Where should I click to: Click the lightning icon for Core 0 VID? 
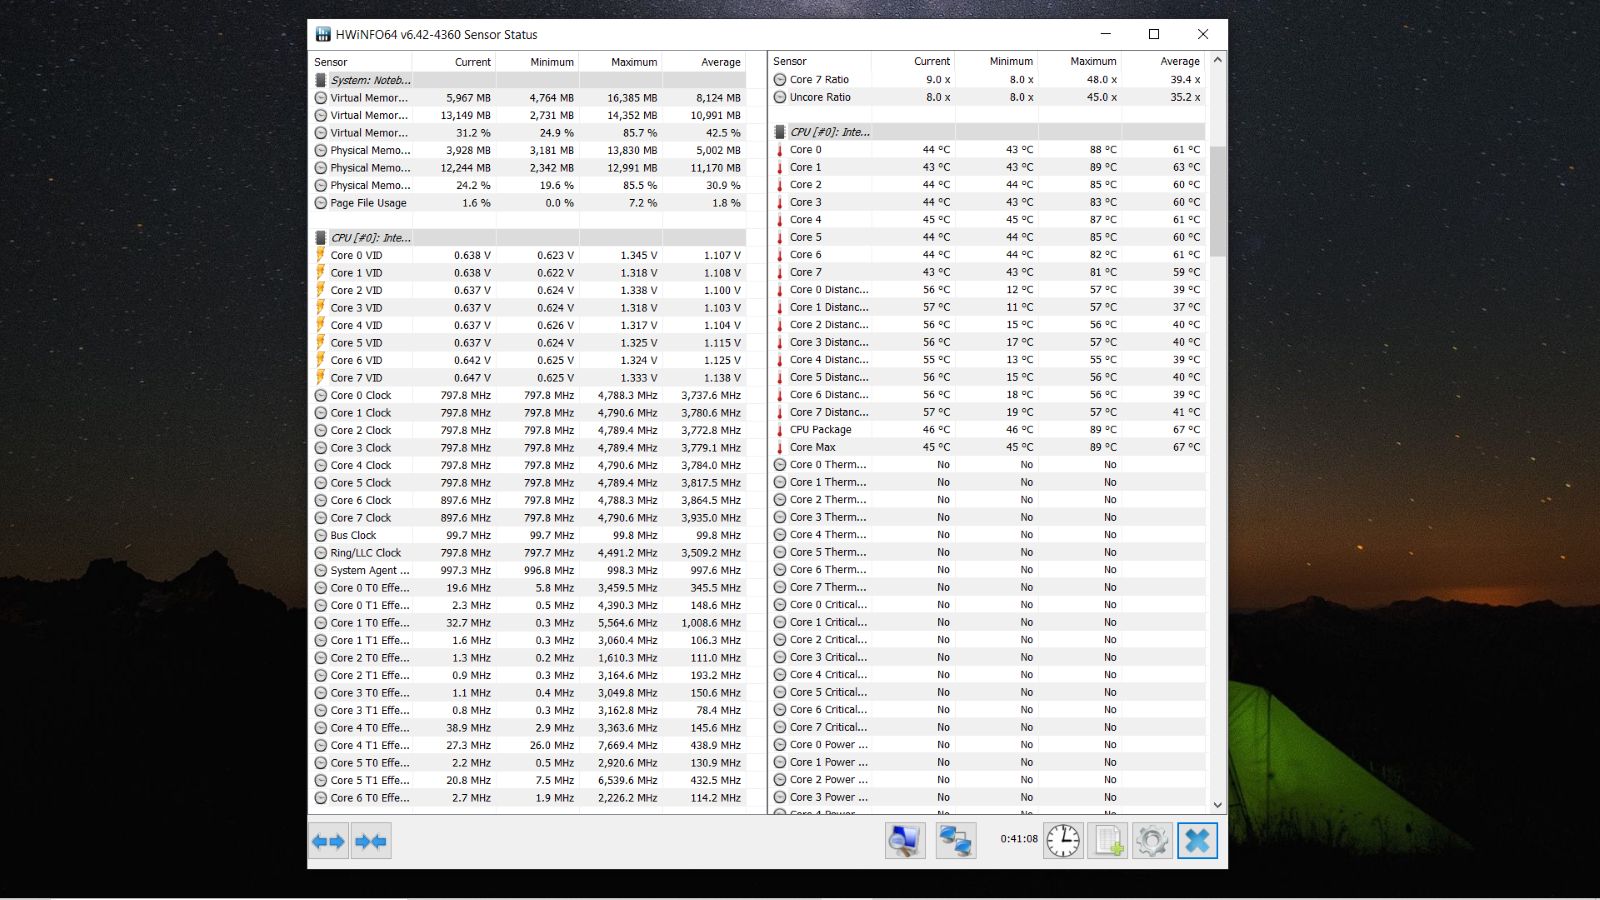pyautogui.click(x=321, y=255)
